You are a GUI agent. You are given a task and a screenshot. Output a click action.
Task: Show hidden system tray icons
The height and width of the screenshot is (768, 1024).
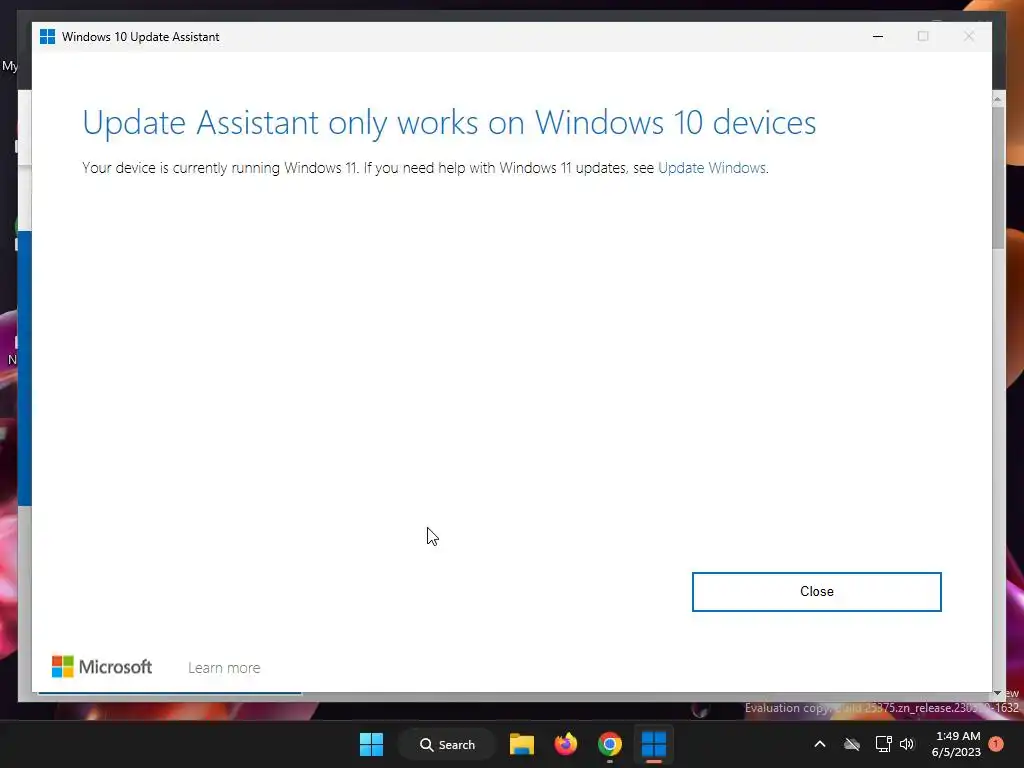pos(820,744)
